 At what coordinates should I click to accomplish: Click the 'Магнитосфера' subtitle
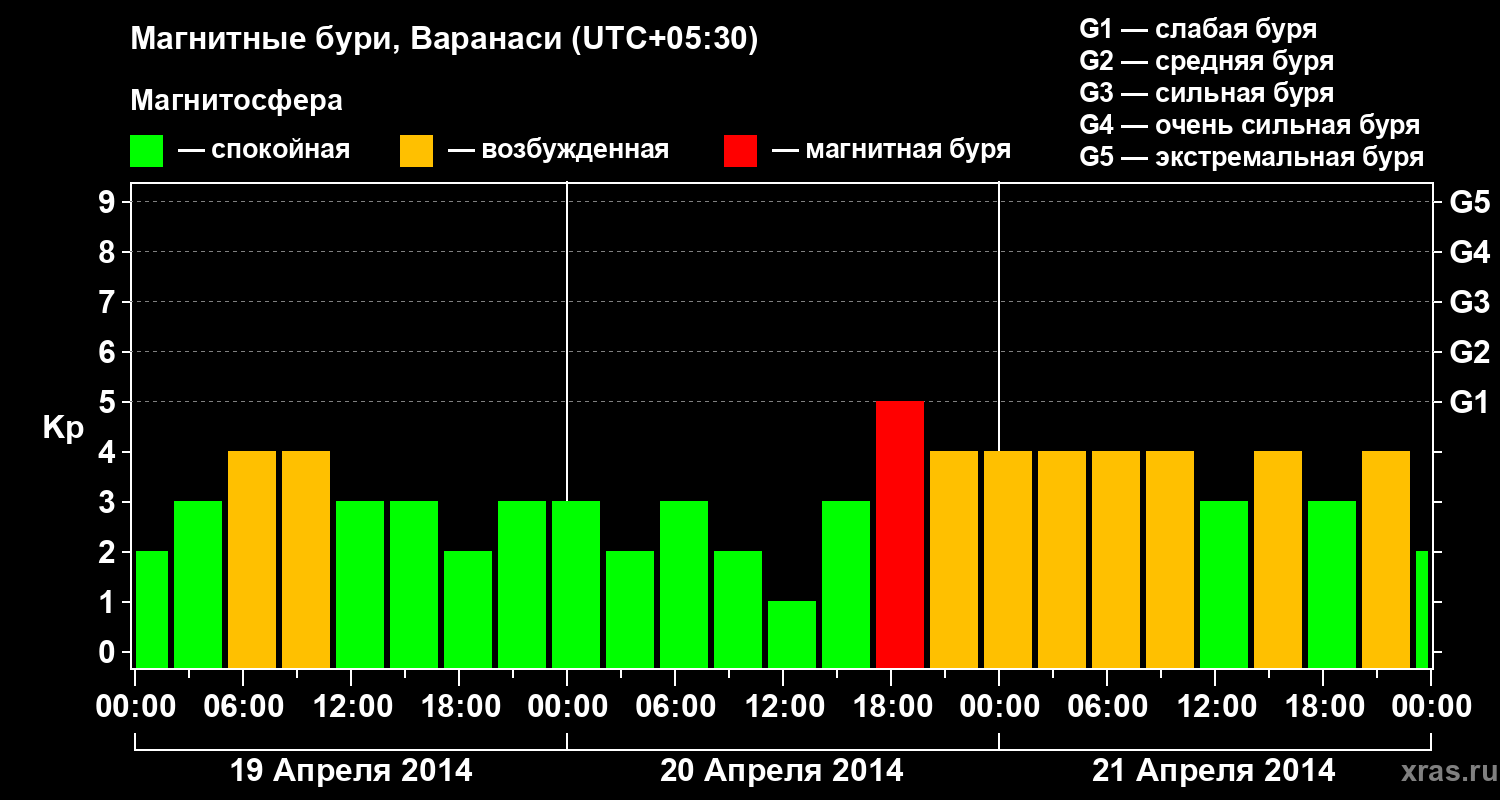(237, 101)
